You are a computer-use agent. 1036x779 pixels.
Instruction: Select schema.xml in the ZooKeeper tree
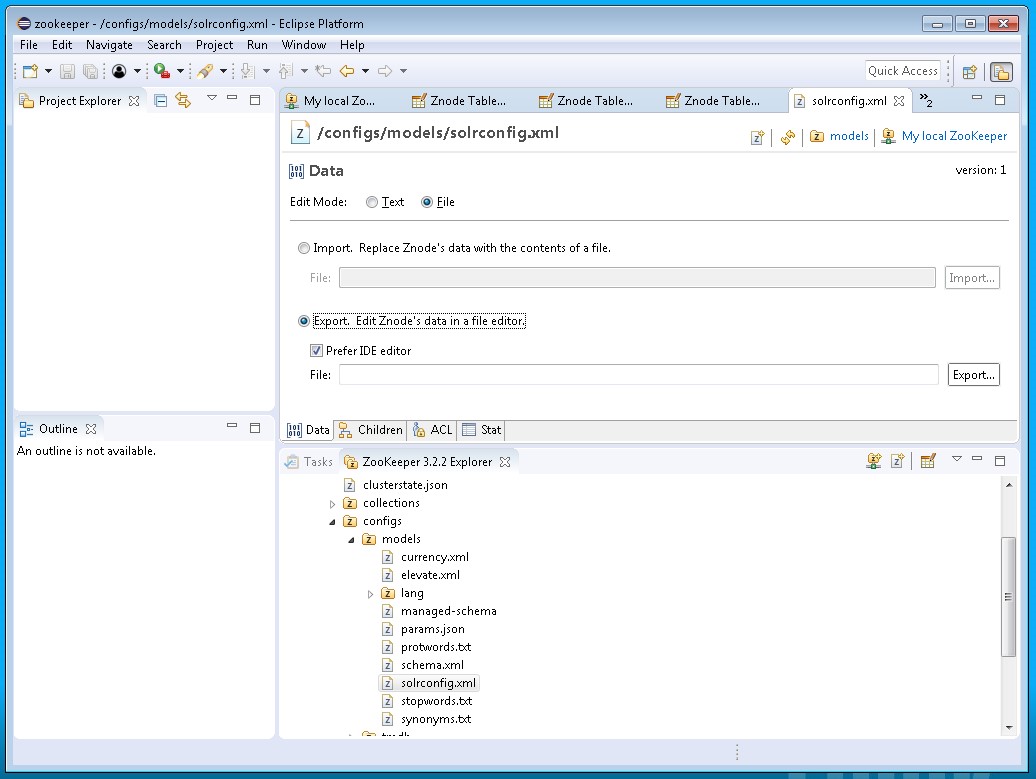click(x=431, y=665)
